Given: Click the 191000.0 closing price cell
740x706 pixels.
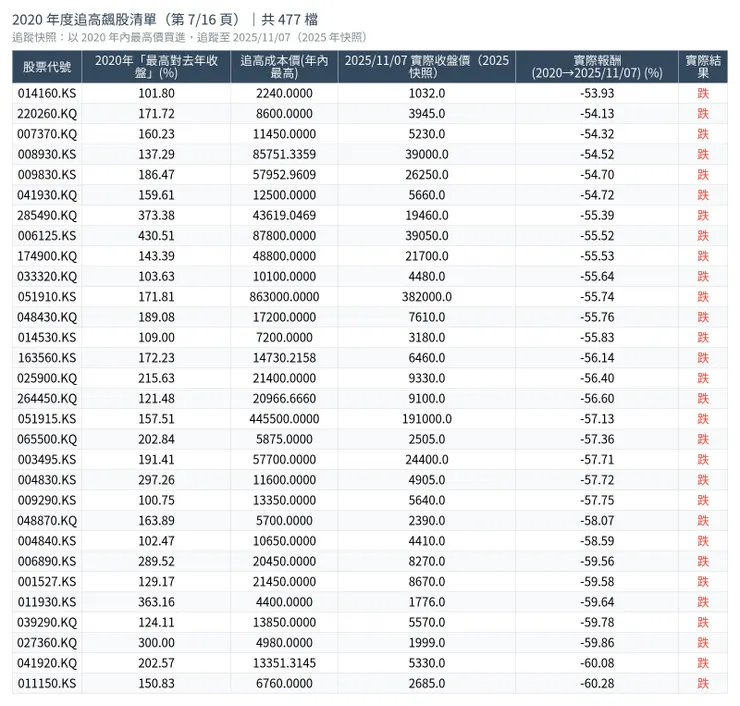Looking at the screenshot, I should 427,419.
